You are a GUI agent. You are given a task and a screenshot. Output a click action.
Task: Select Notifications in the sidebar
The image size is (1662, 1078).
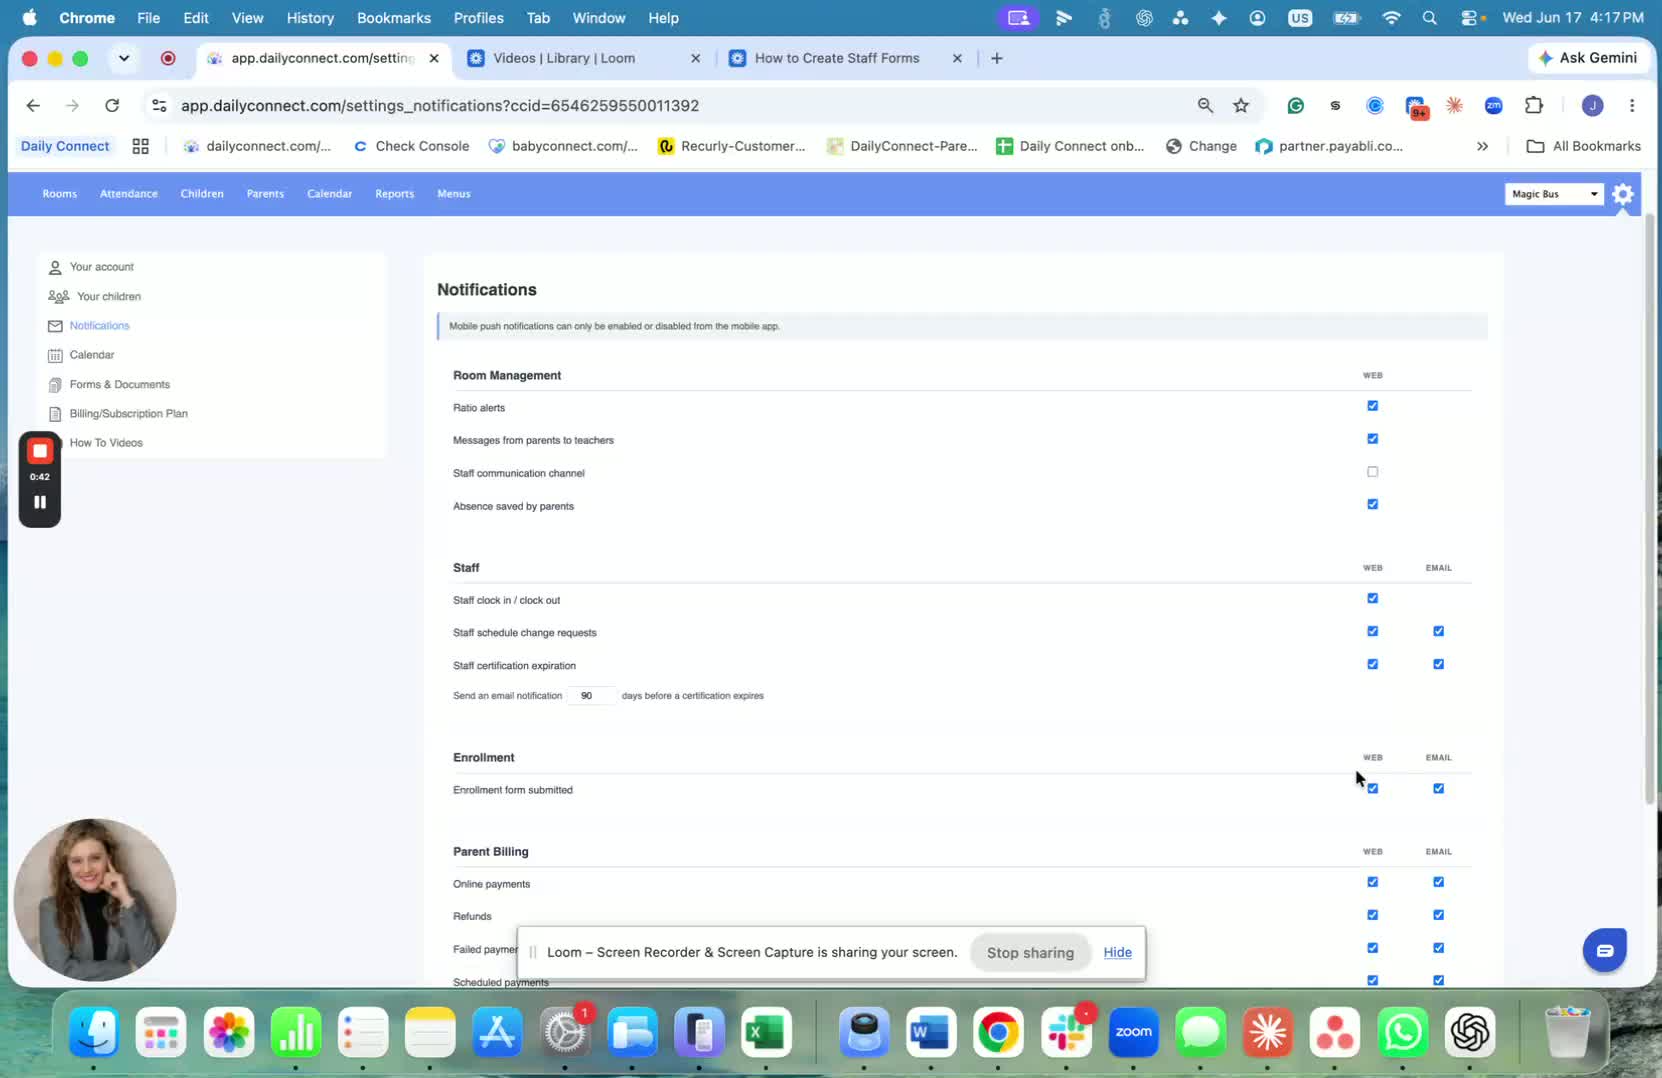click(99, 325)
